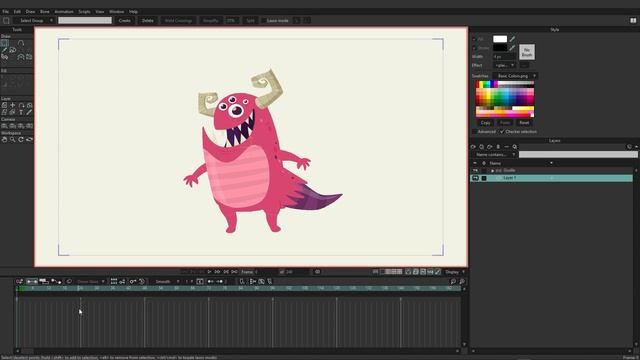
Task: Click the Delete button in tool options
Action: (x=147, y=20)
